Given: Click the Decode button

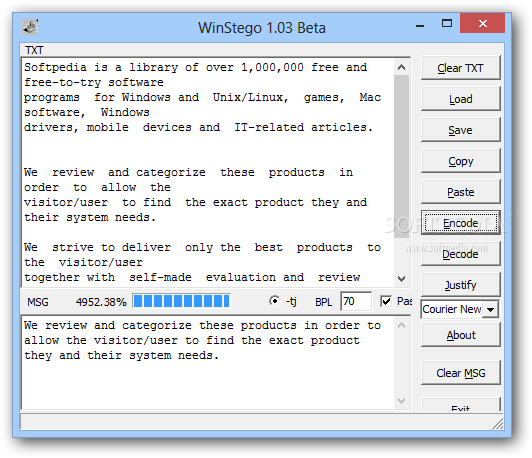Looking at the screenshot, I should (x=460, y=254).
